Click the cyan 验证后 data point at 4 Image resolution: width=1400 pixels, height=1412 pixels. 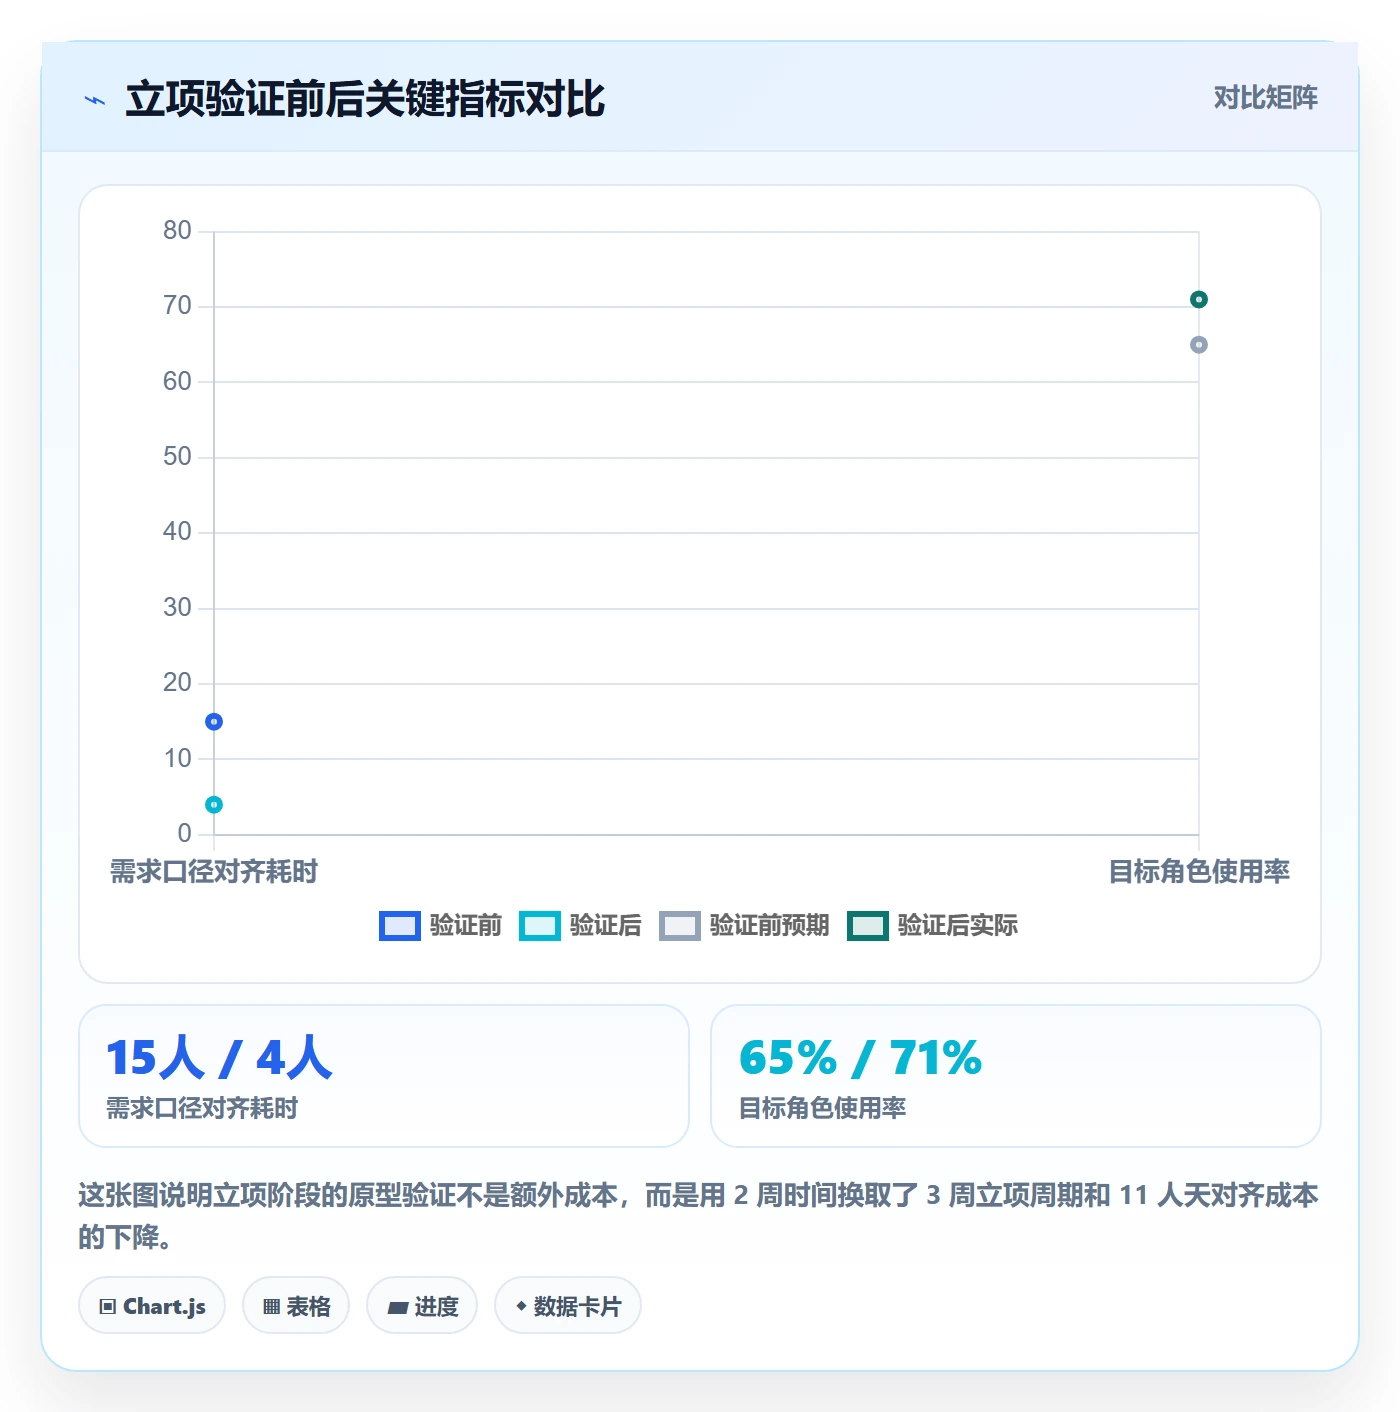pos(214,805)
